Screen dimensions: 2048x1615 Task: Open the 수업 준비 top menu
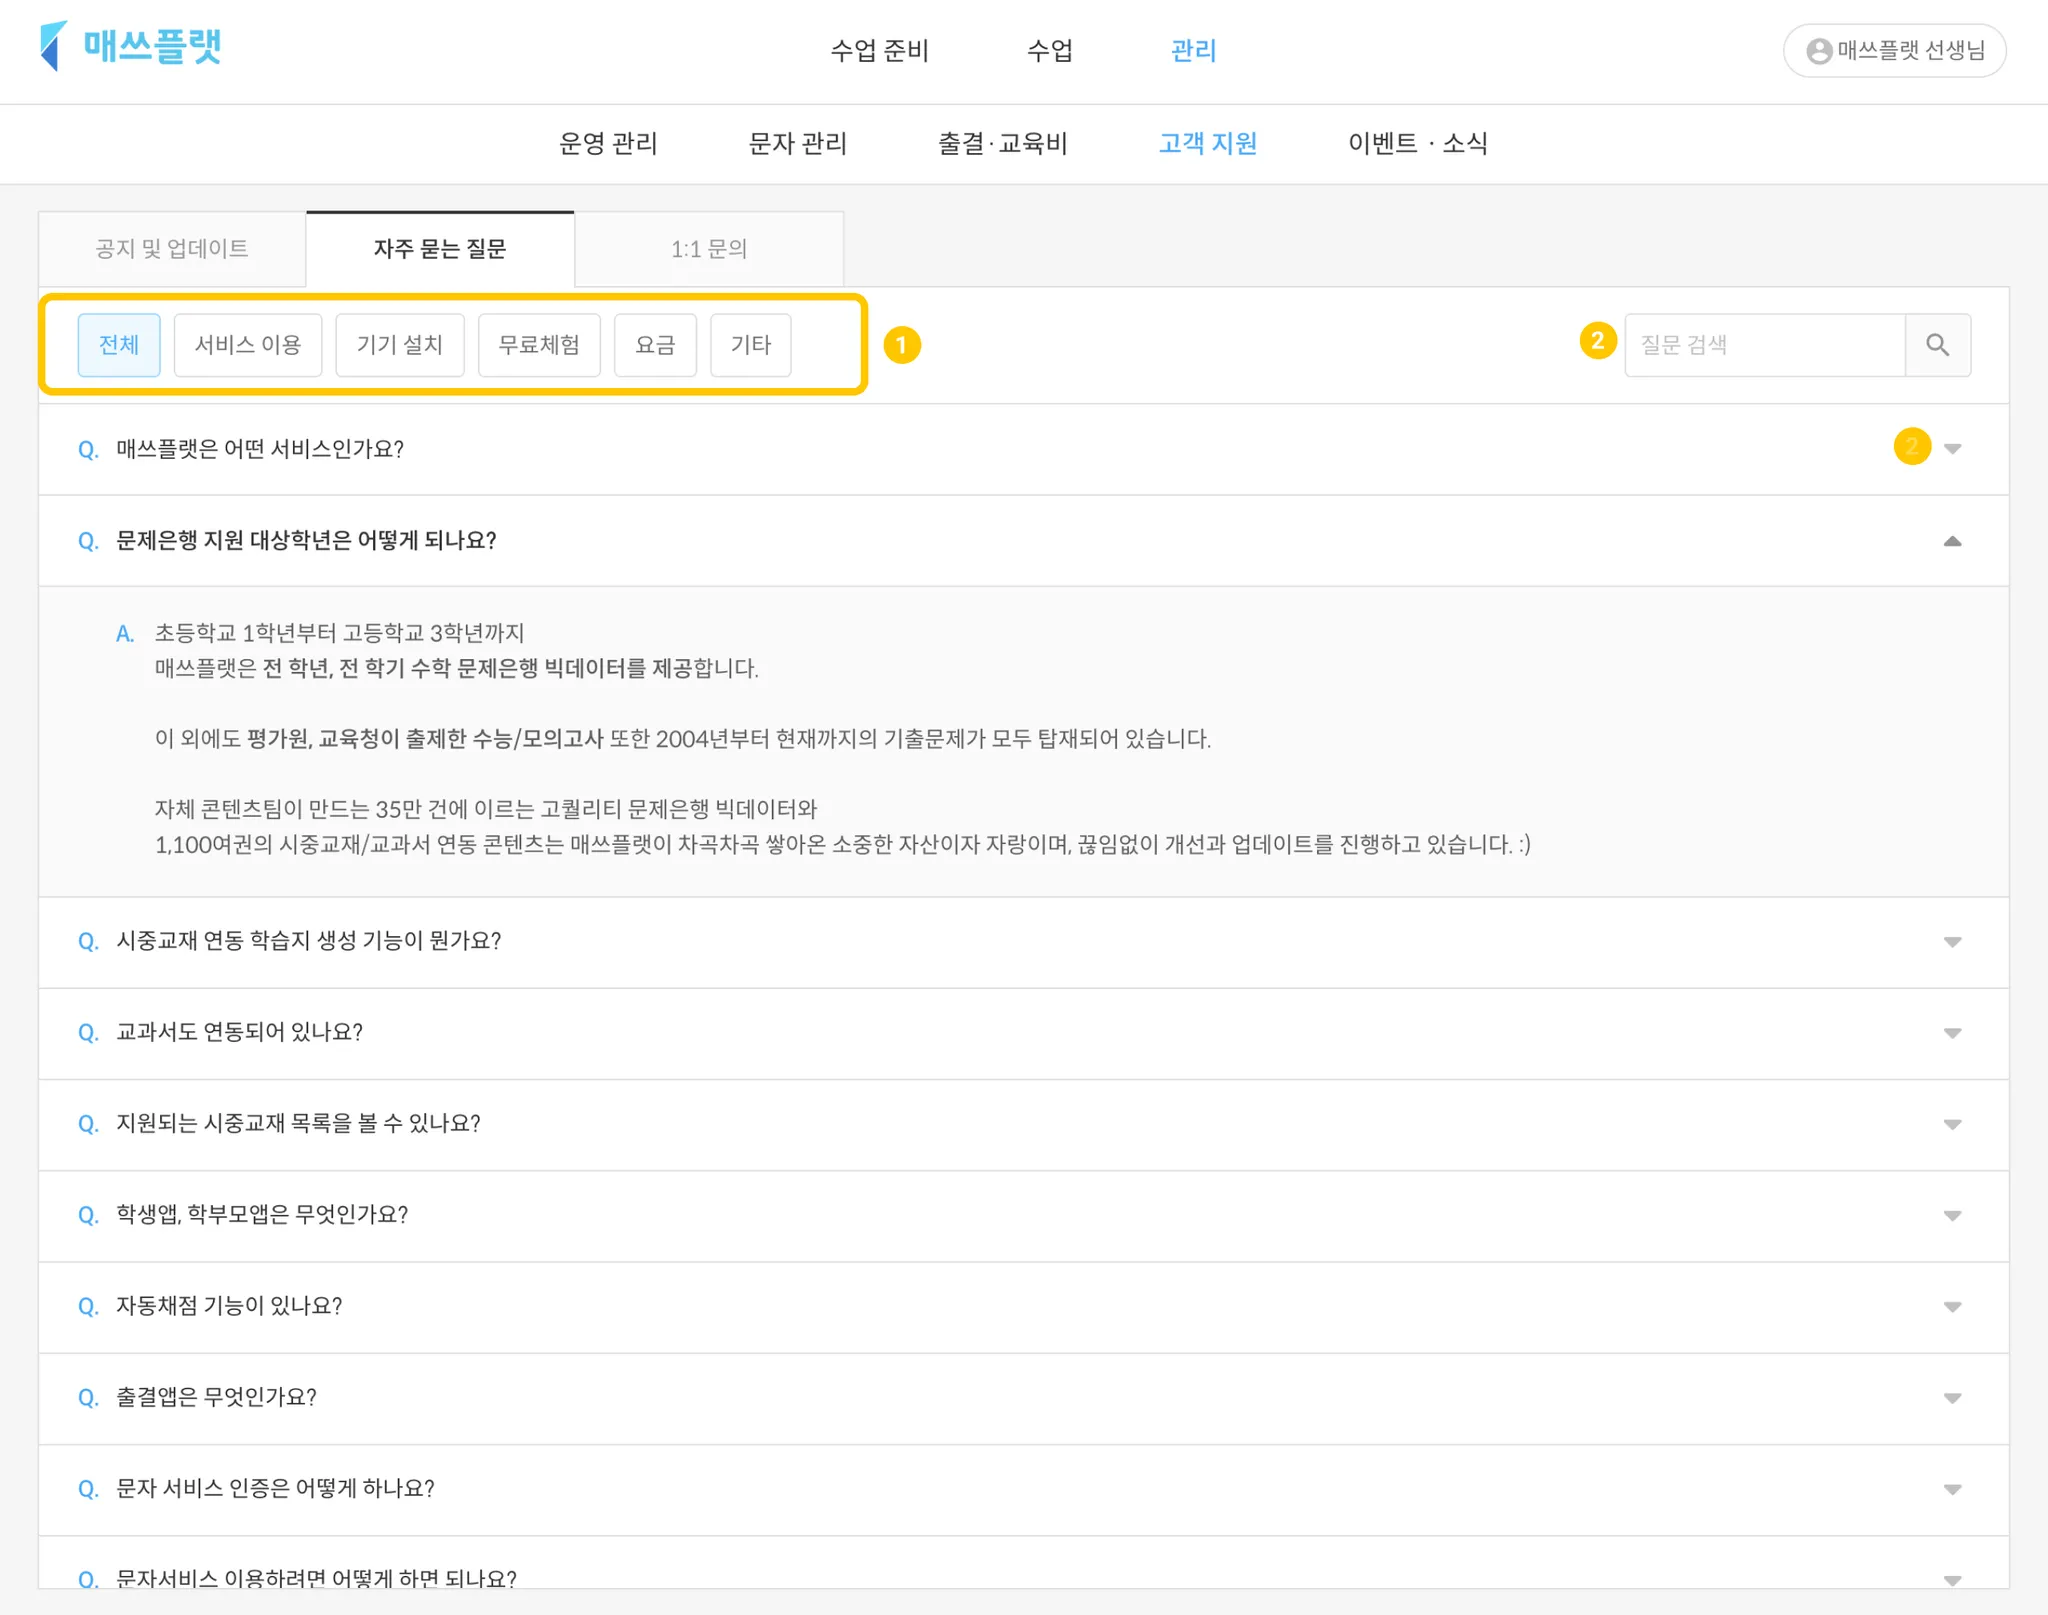(879, 51)
